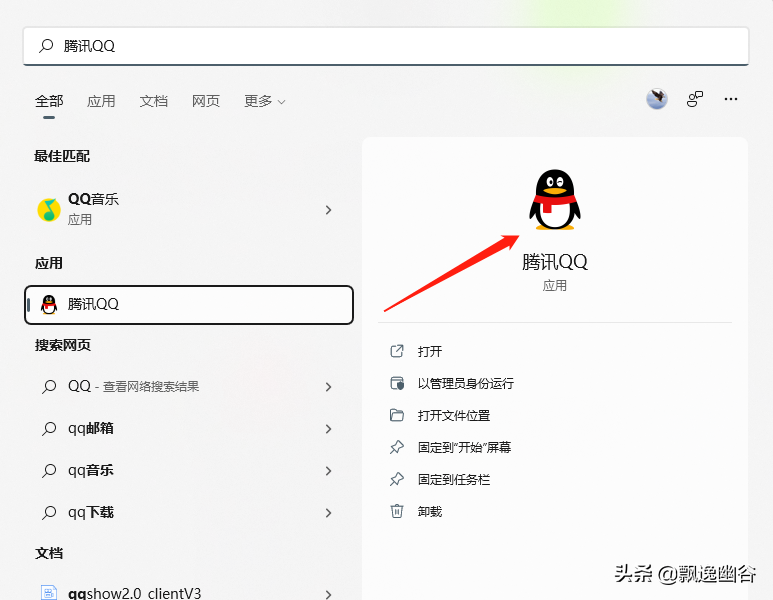The image size is (773, 600).
Task: Click the search box containing 腾讯QQ
Action: 386,46
